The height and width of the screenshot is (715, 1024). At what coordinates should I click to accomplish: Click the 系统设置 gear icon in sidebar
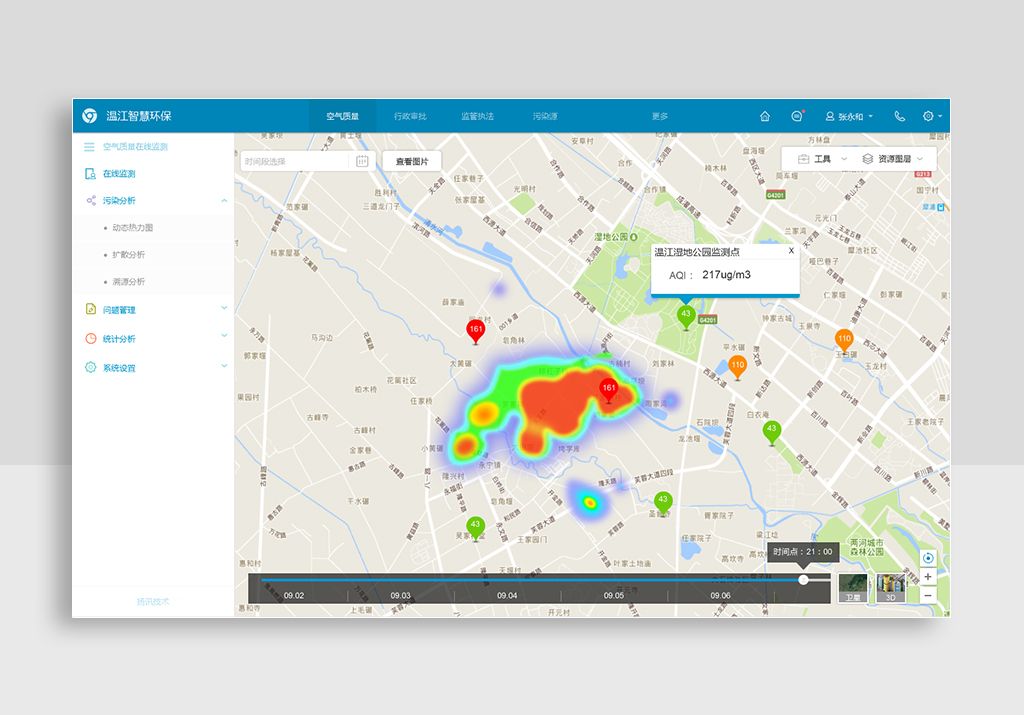pos(91,367)
